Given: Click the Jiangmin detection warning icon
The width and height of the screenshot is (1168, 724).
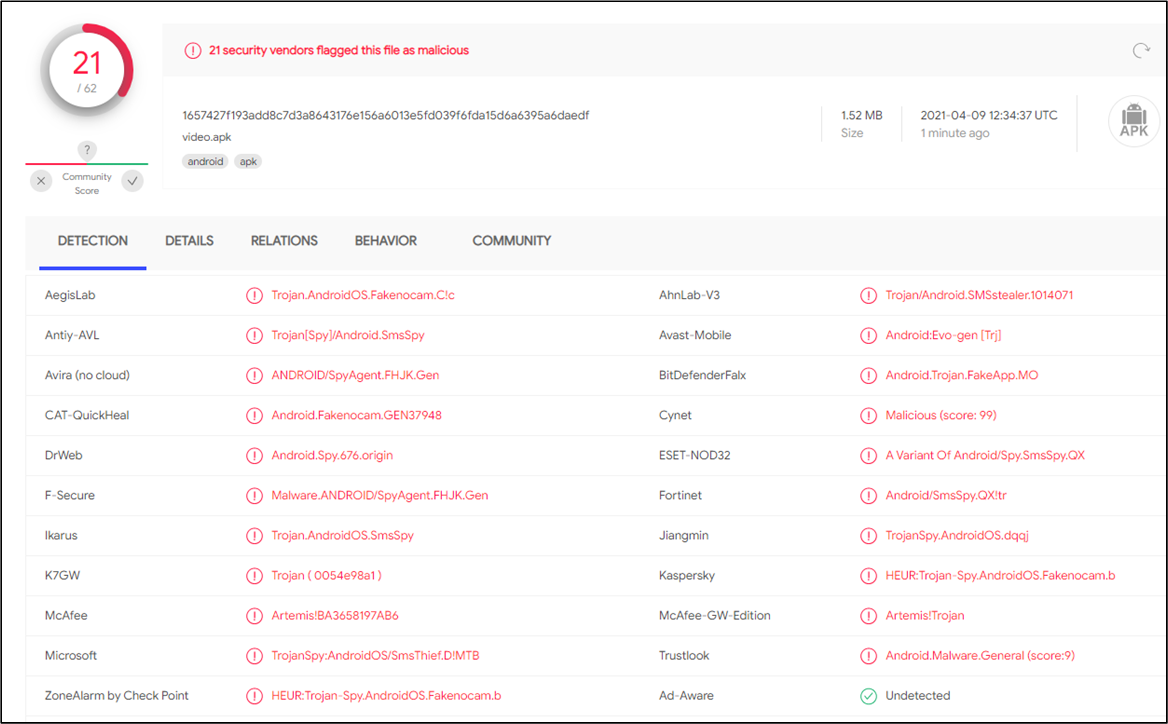Looking at the screenshot, I should click(869, 536).
